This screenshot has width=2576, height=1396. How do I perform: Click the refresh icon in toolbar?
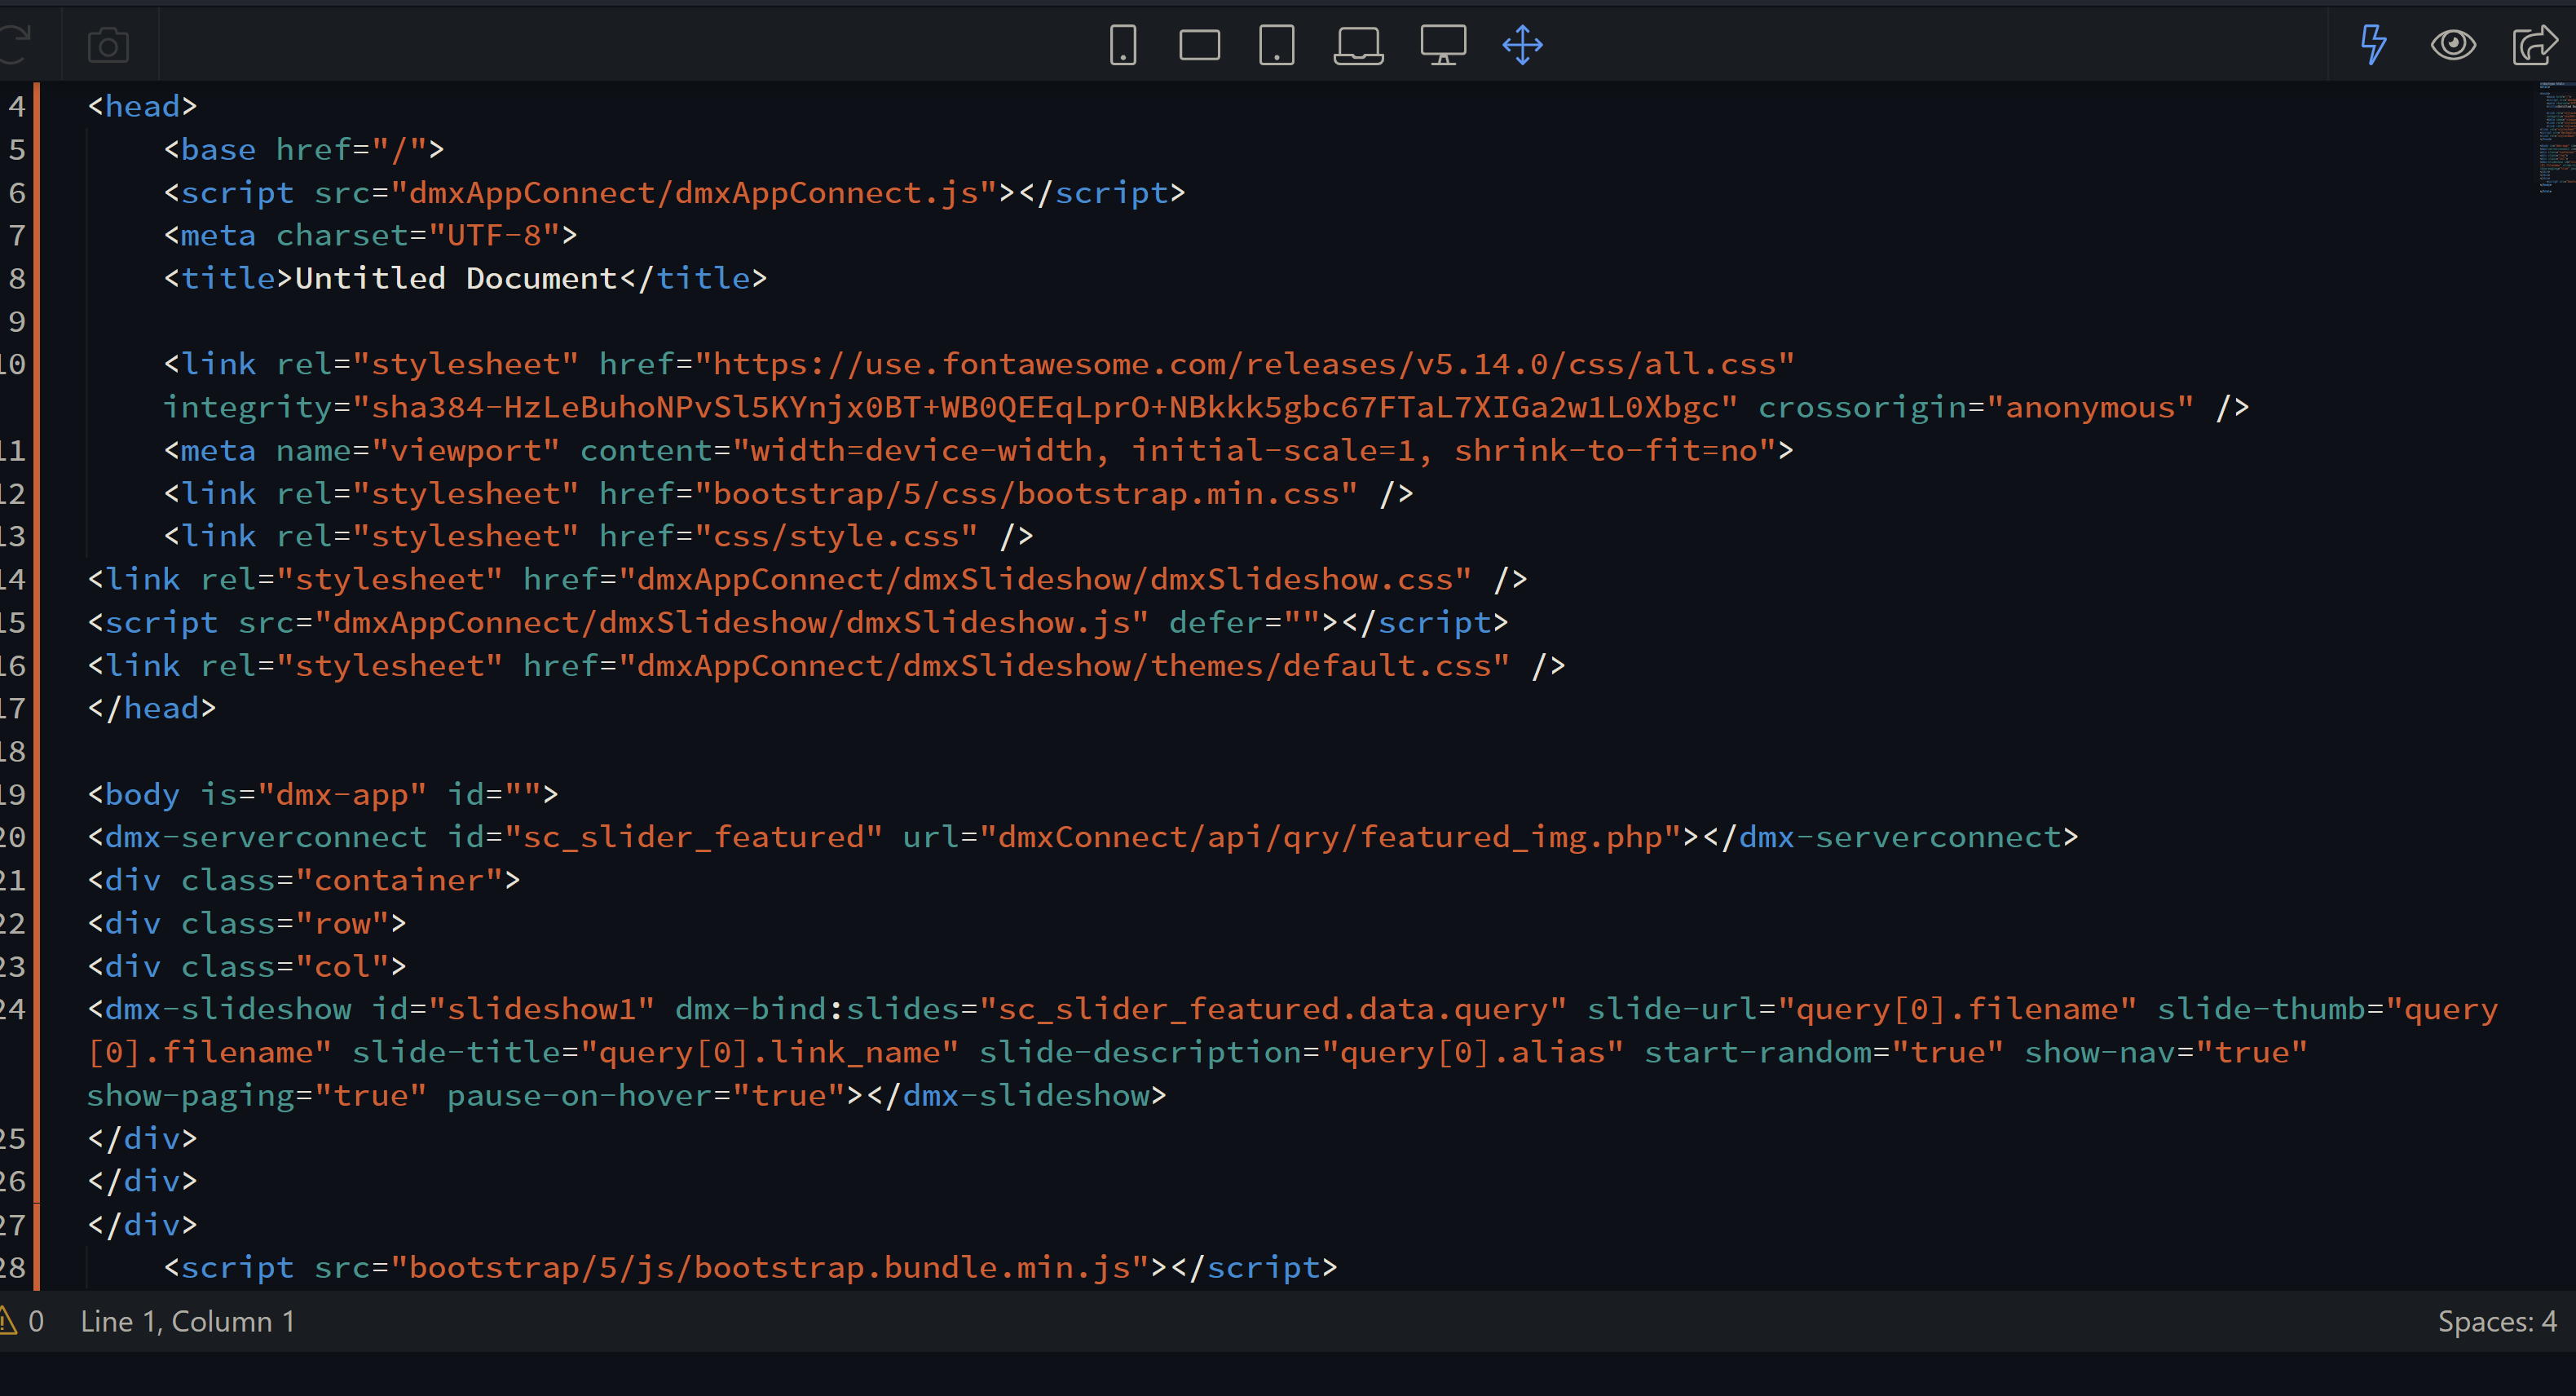[14, 45]
